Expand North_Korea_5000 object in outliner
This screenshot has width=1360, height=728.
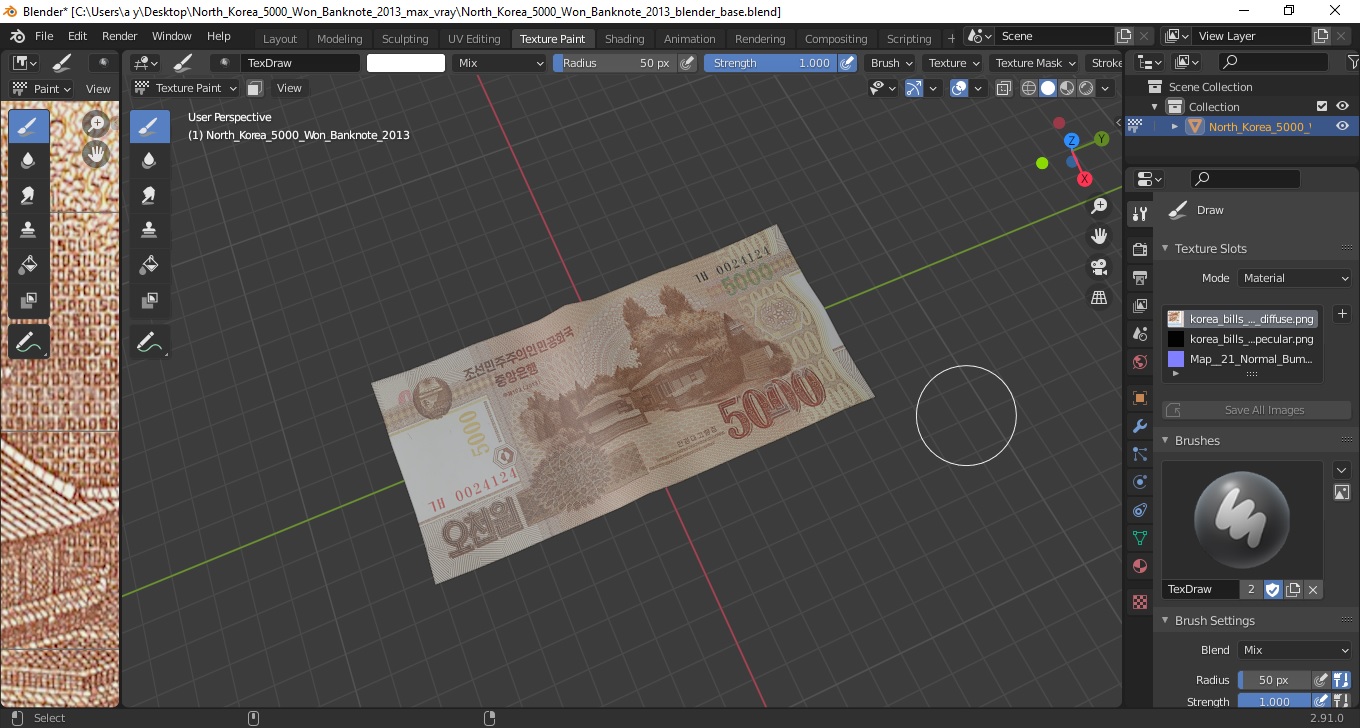[1175, 126]
